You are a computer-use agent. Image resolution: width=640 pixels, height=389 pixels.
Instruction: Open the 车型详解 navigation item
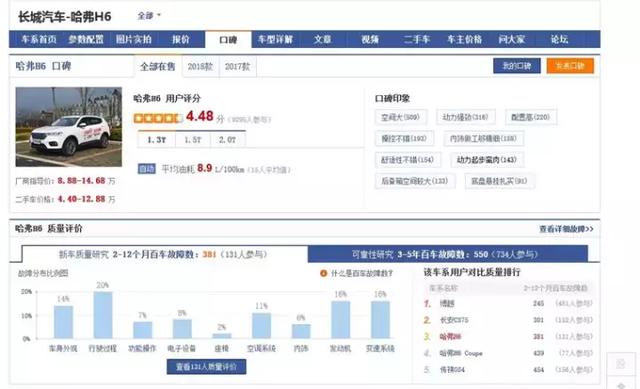pos(275,39)
